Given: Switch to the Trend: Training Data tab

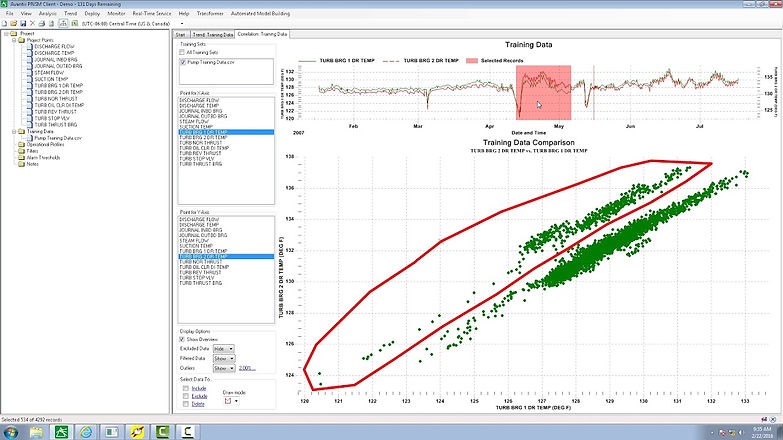Looking at the screenshot, I should click(213, 34).
